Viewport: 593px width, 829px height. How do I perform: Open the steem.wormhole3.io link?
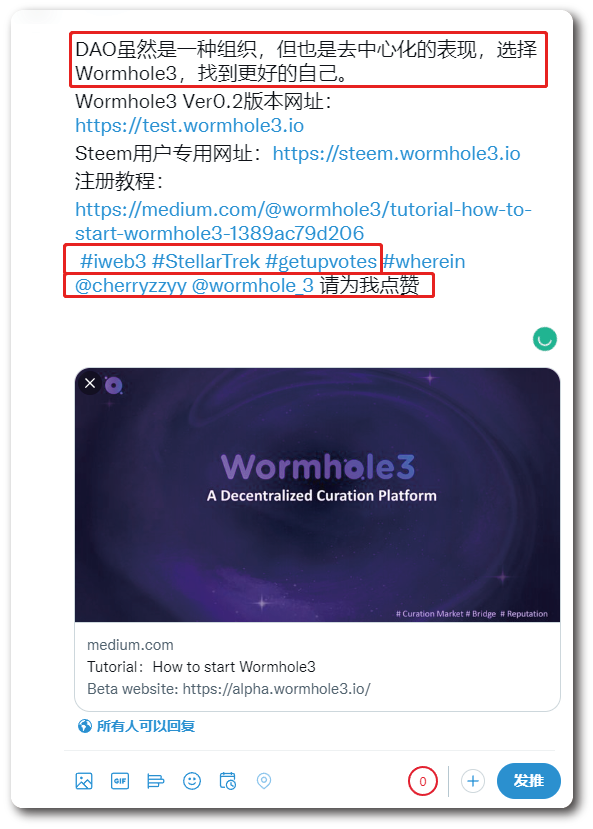click(396, 154)
